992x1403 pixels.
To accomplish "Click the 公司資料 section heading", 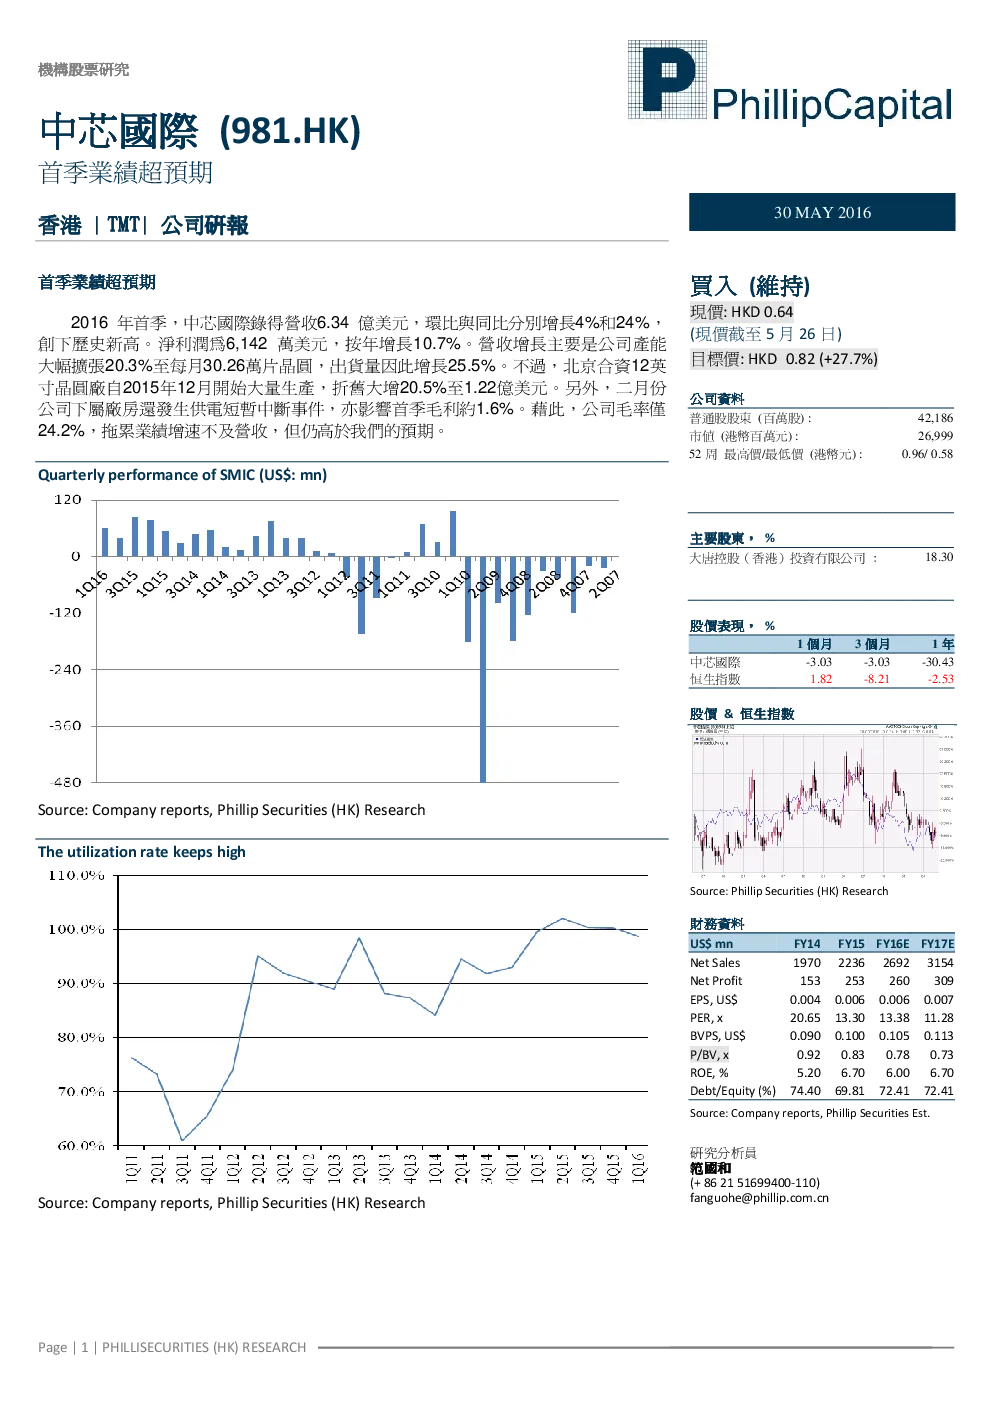I will [717, 399].
